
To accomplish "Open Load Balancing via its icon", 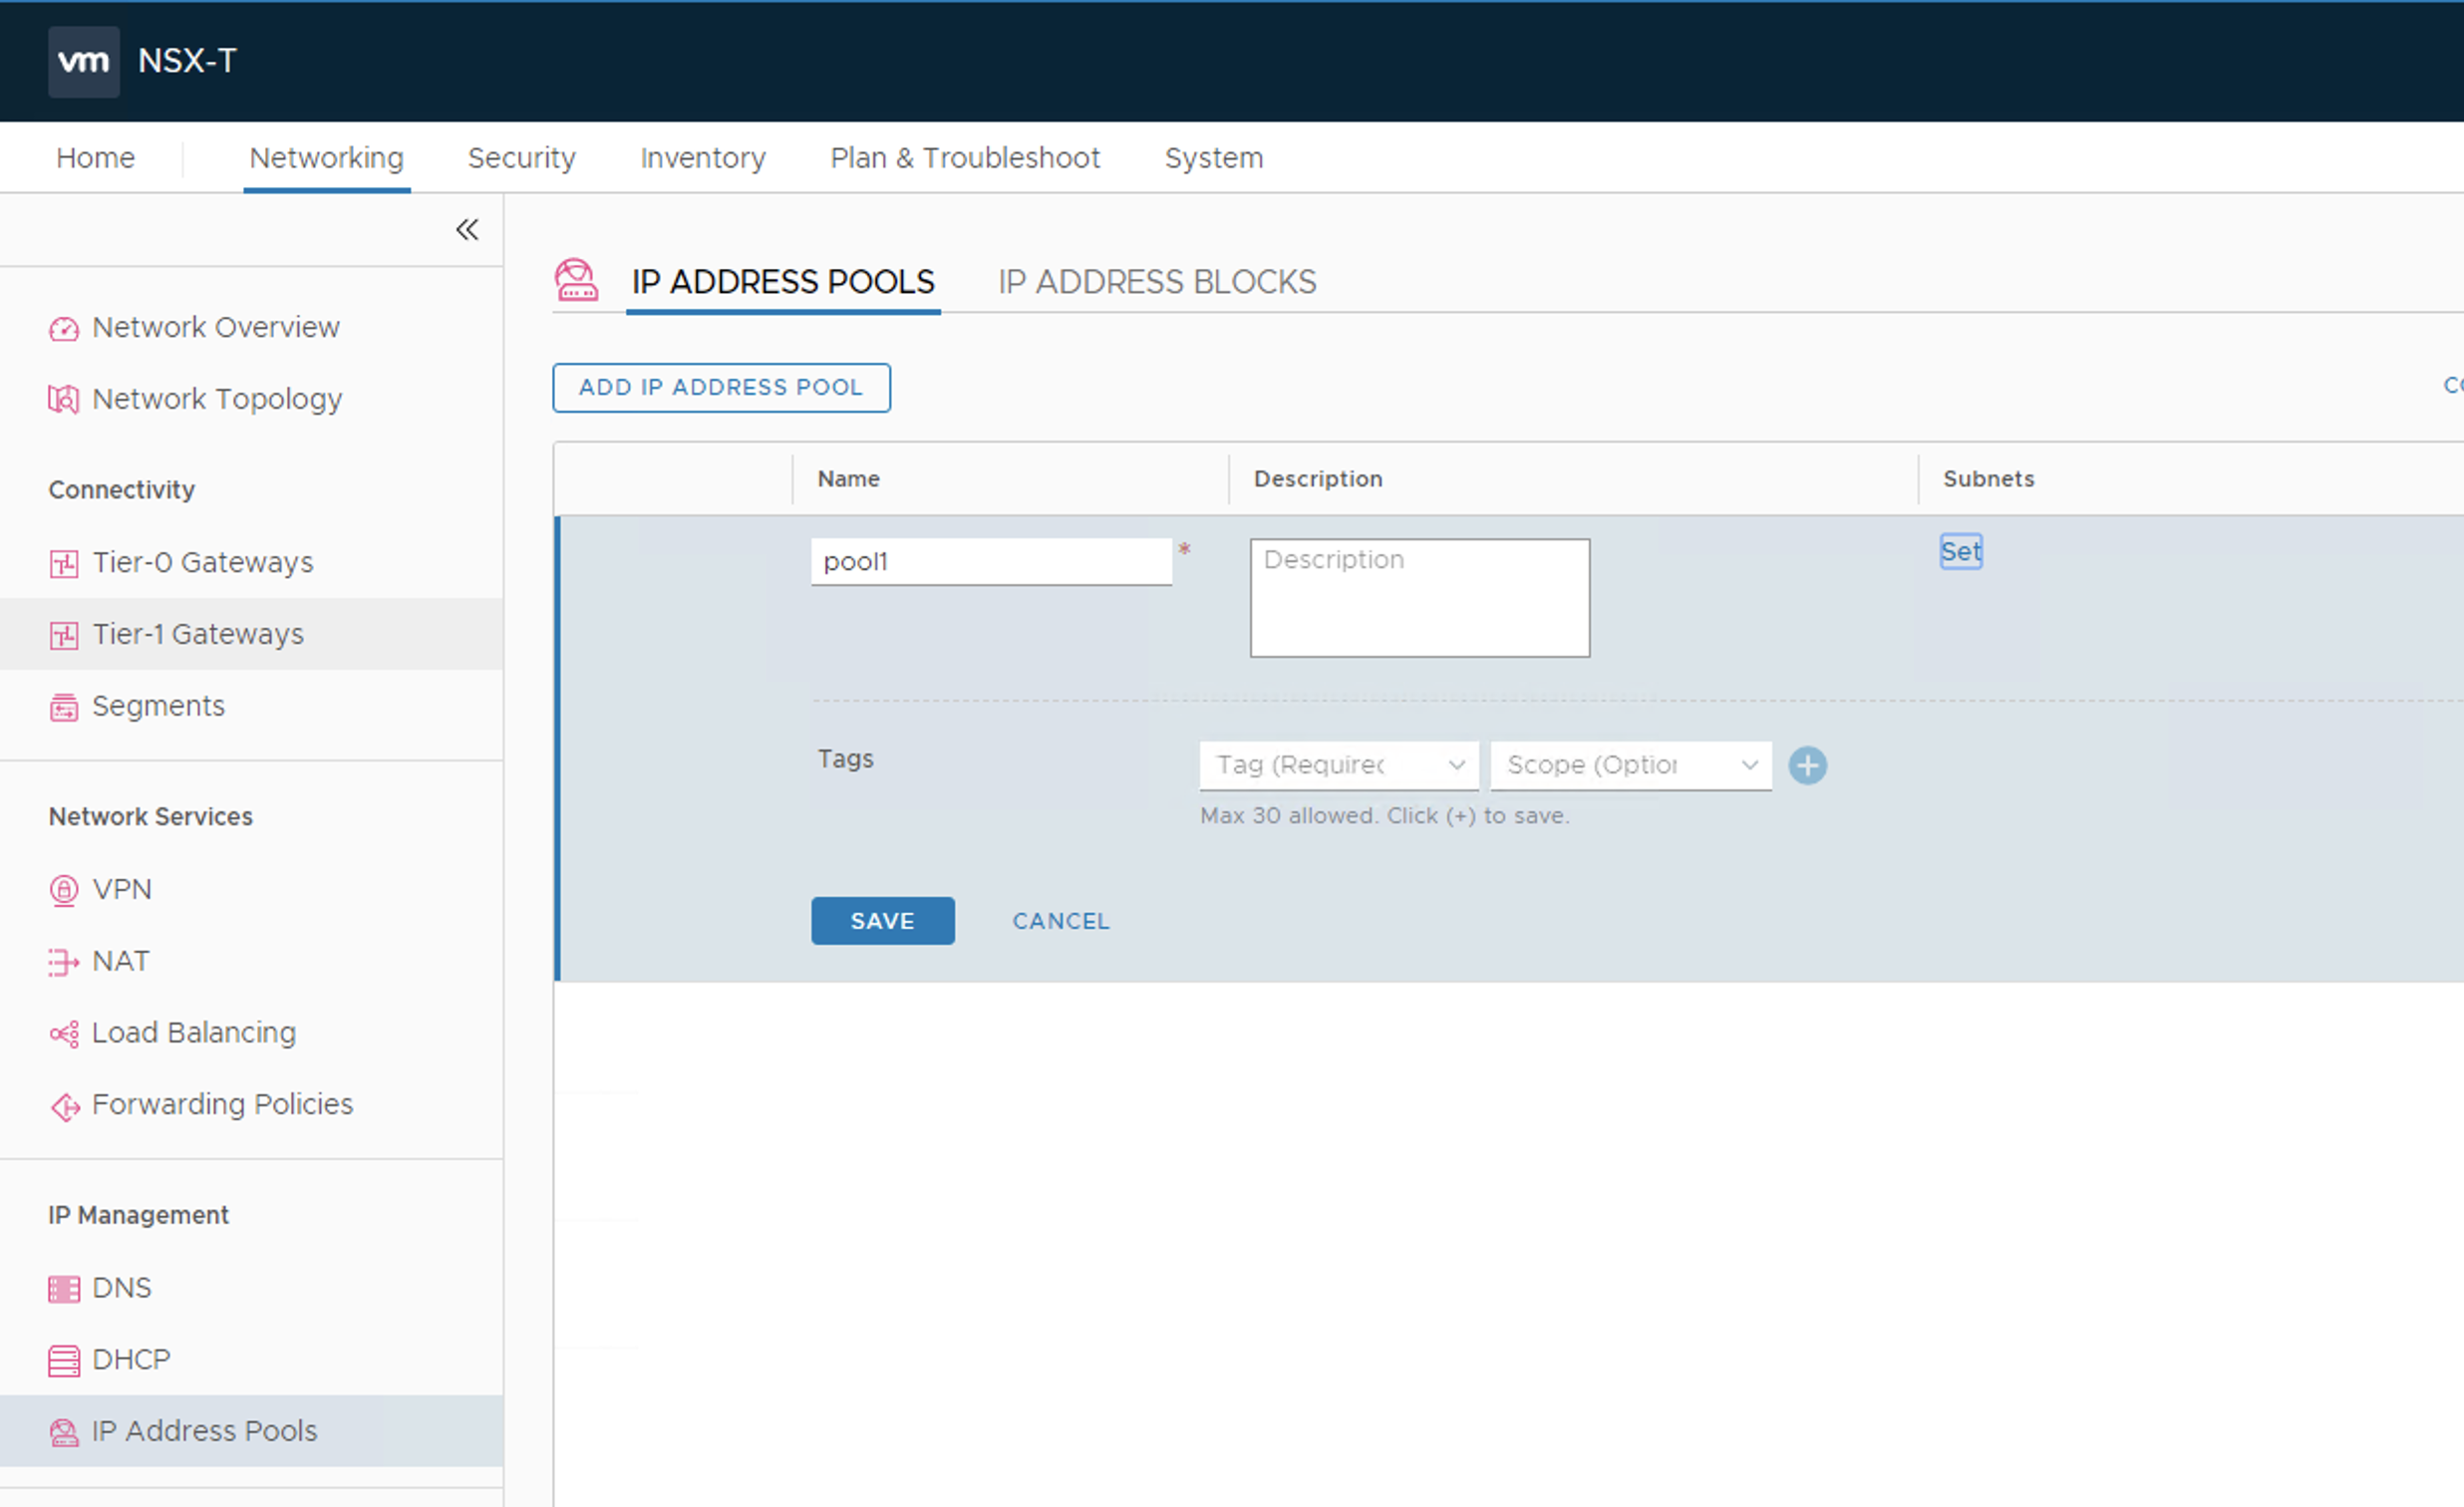I will (x=64, y=1033).
